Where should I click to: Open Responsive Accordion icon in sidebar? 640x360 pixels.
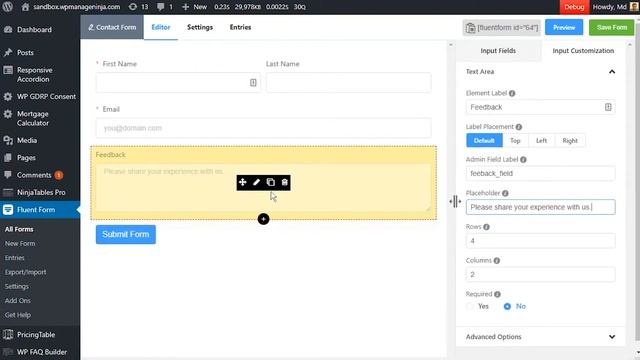tap(8, 70)
